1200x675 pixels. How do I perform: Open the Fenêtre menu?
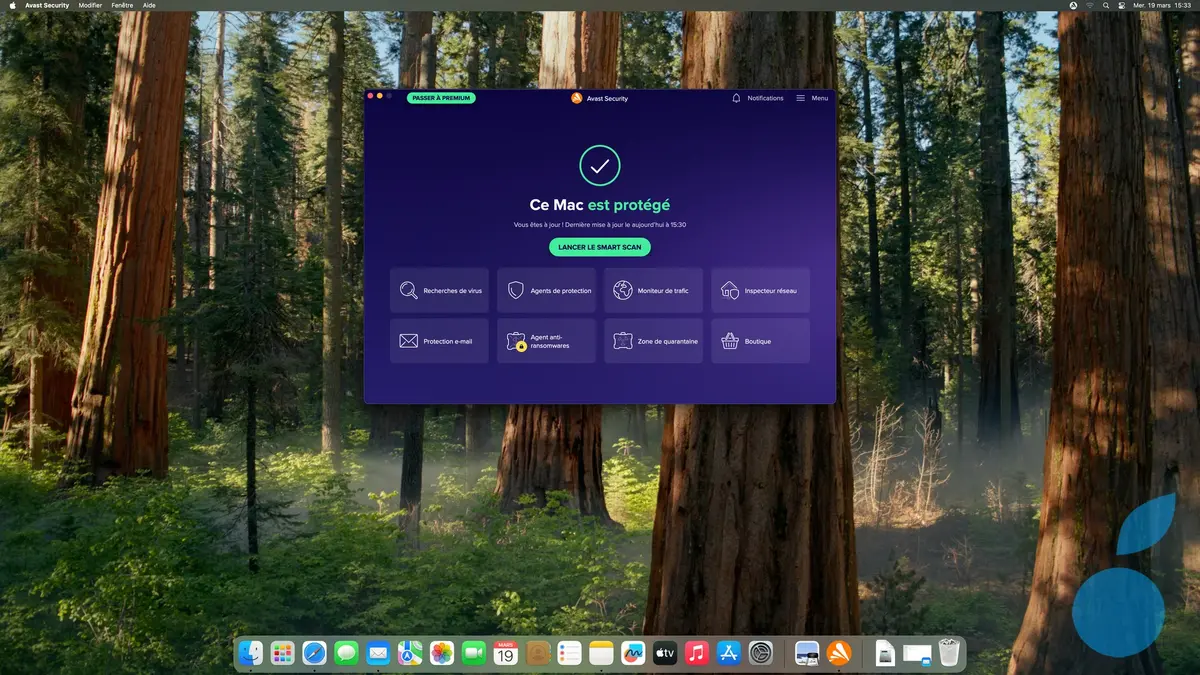coord(123,5)
